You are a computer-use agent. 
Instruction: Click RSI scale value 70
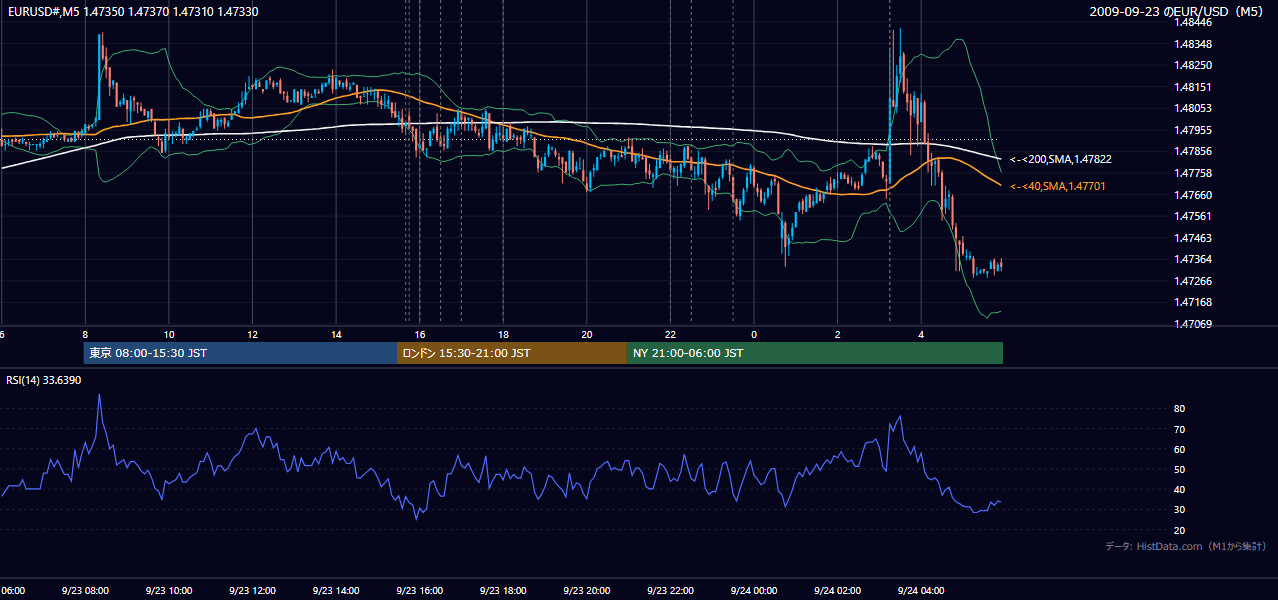click(x=1180, y=429)
